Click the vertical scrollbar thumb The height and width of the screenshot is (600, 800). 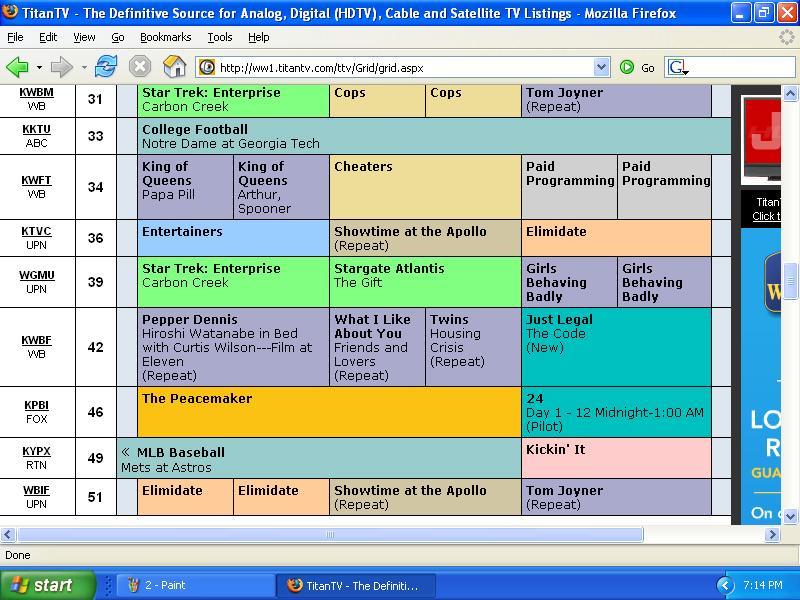click(x=790, y=281)
